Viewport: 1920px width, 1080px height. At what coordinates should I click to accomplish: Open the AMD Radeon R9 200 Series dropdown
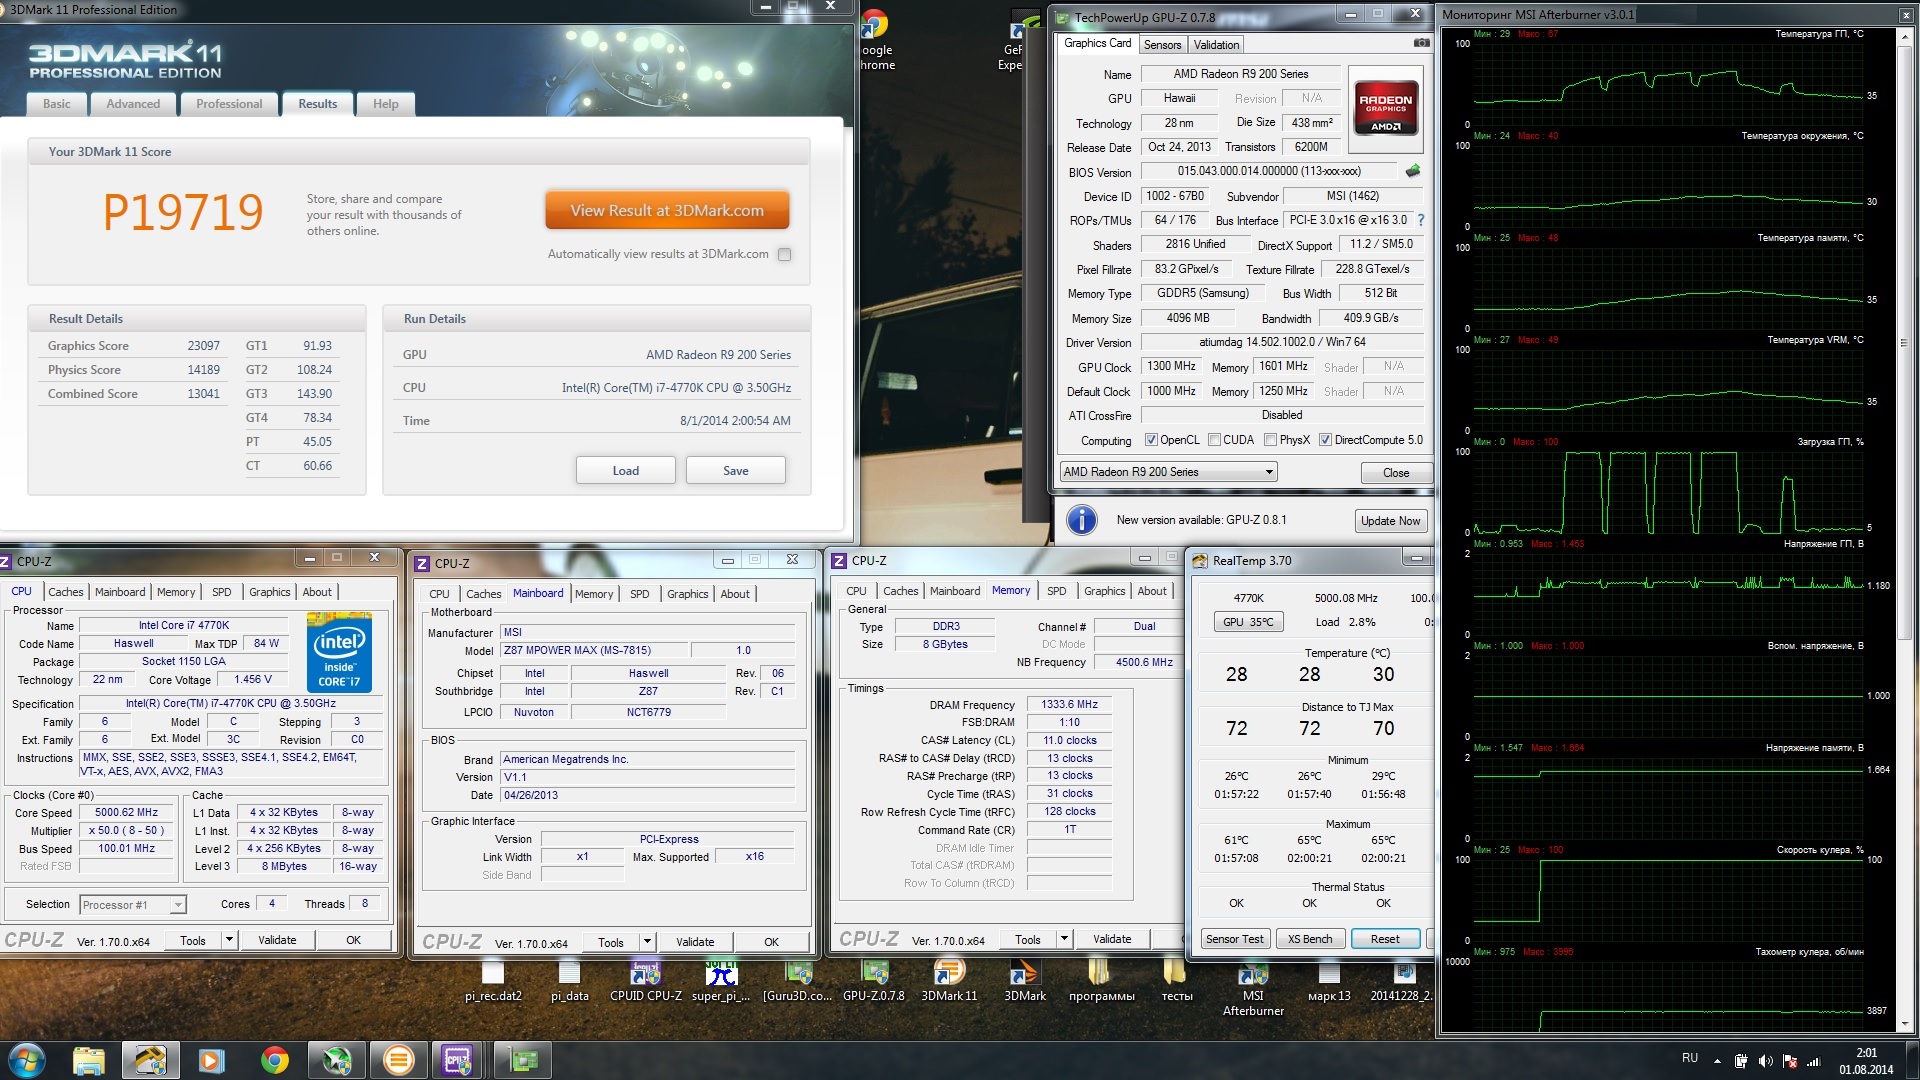pyautogui.click(x=1269, y=472)
